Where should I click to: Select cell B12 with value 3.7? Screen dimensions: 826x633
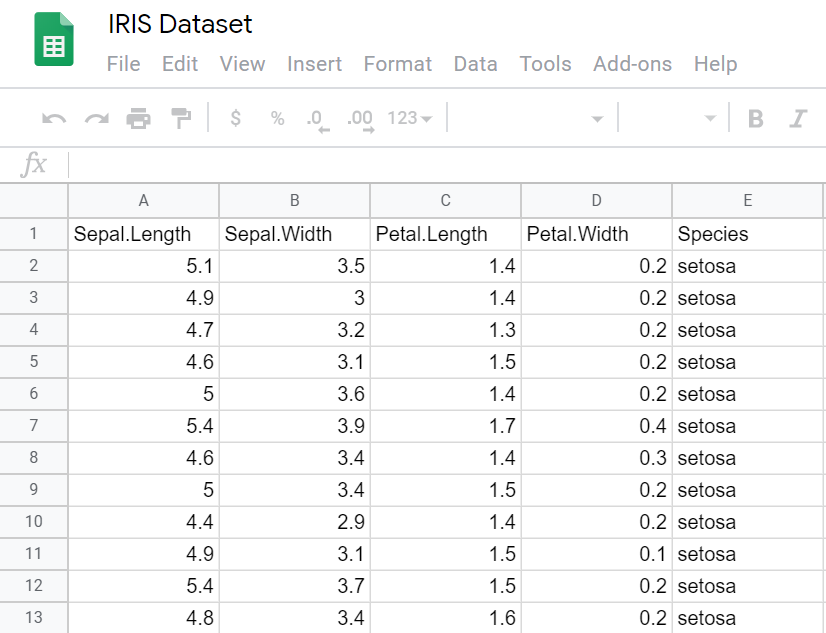tap(294, 586)
